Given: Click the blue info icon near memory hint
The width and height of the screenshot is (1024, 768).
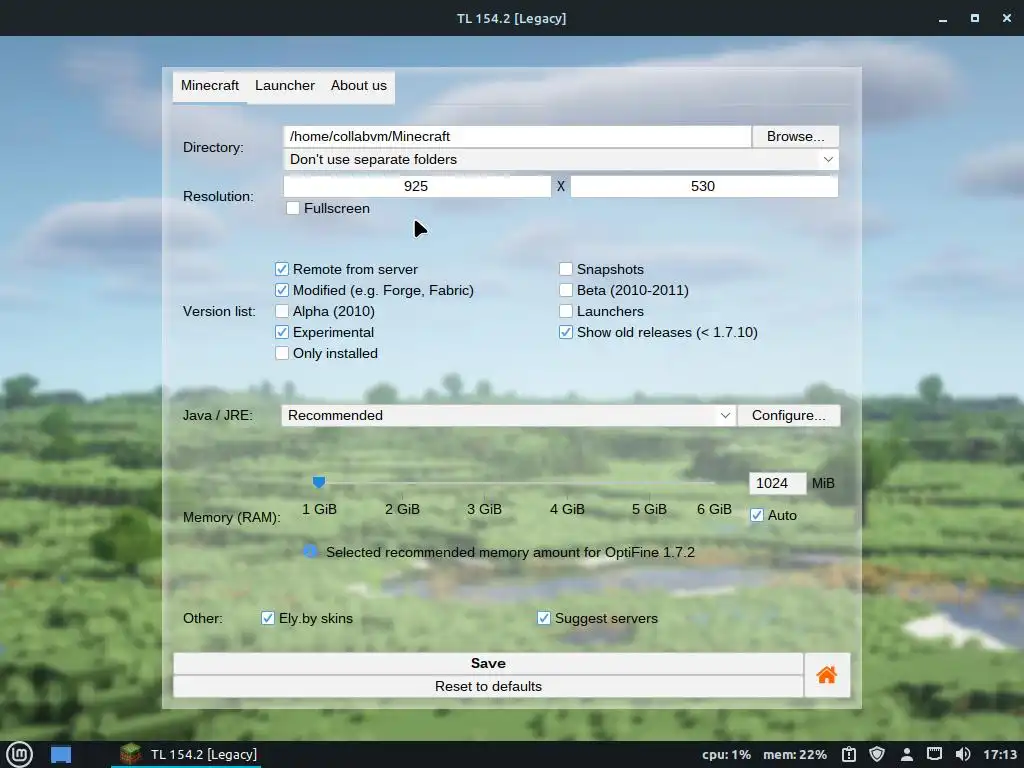Looking at the screenshot, I should click(311, 552).
